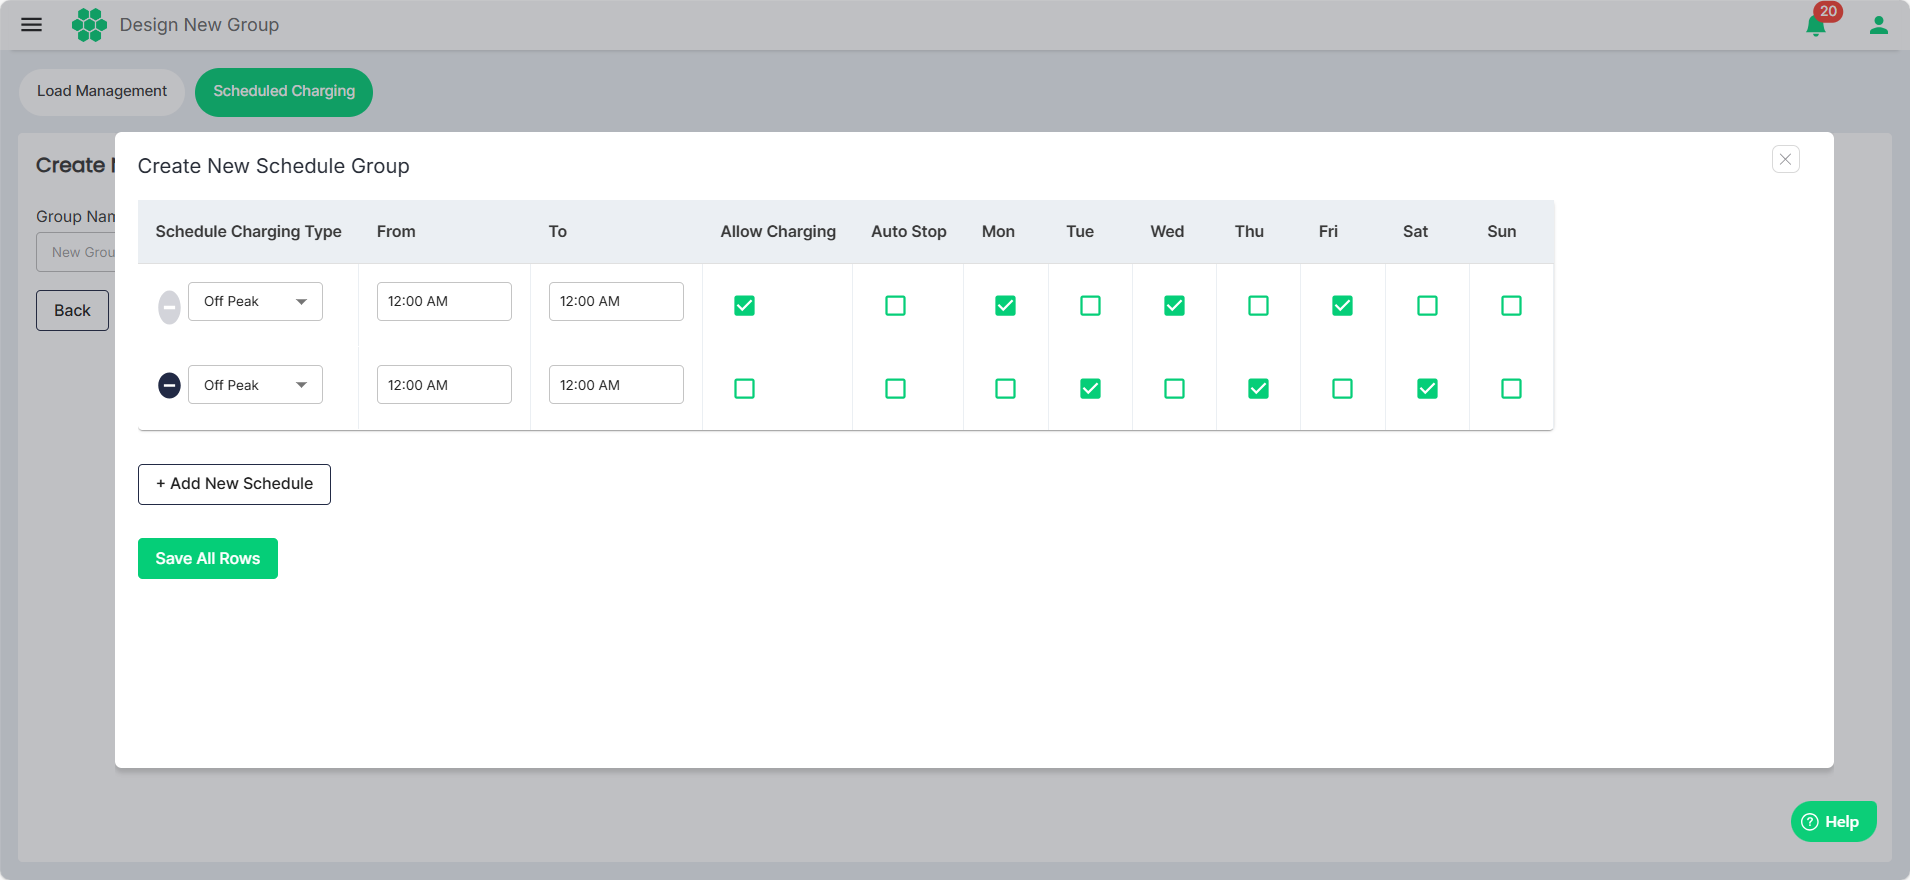
Task: Uncheck Saturday in the second schedule row
Action: click(x=1427, y=389)
